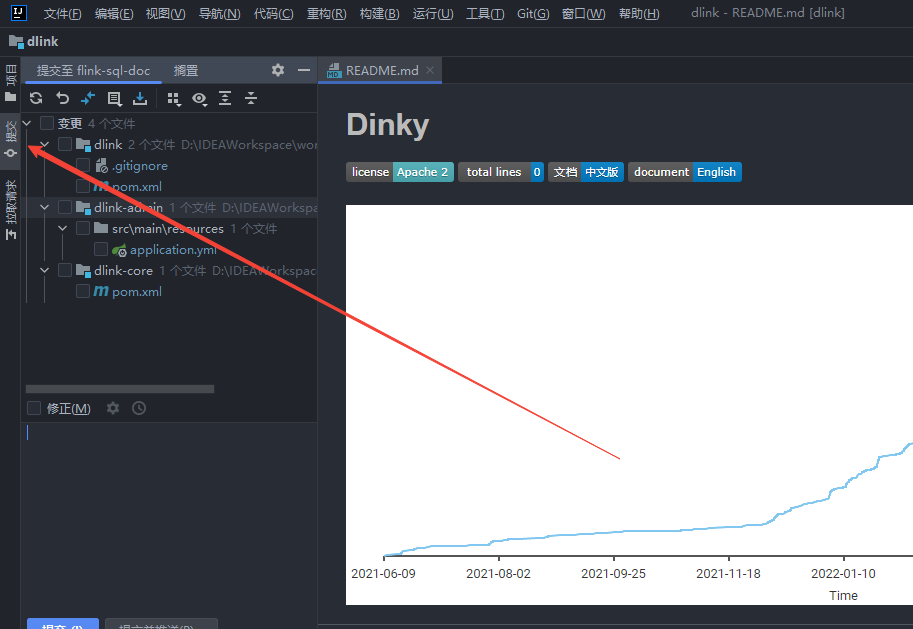Focus the commit message text area
Image resolution: width=913 pixels, height=629 pixels.
click(x=170, y=518)
